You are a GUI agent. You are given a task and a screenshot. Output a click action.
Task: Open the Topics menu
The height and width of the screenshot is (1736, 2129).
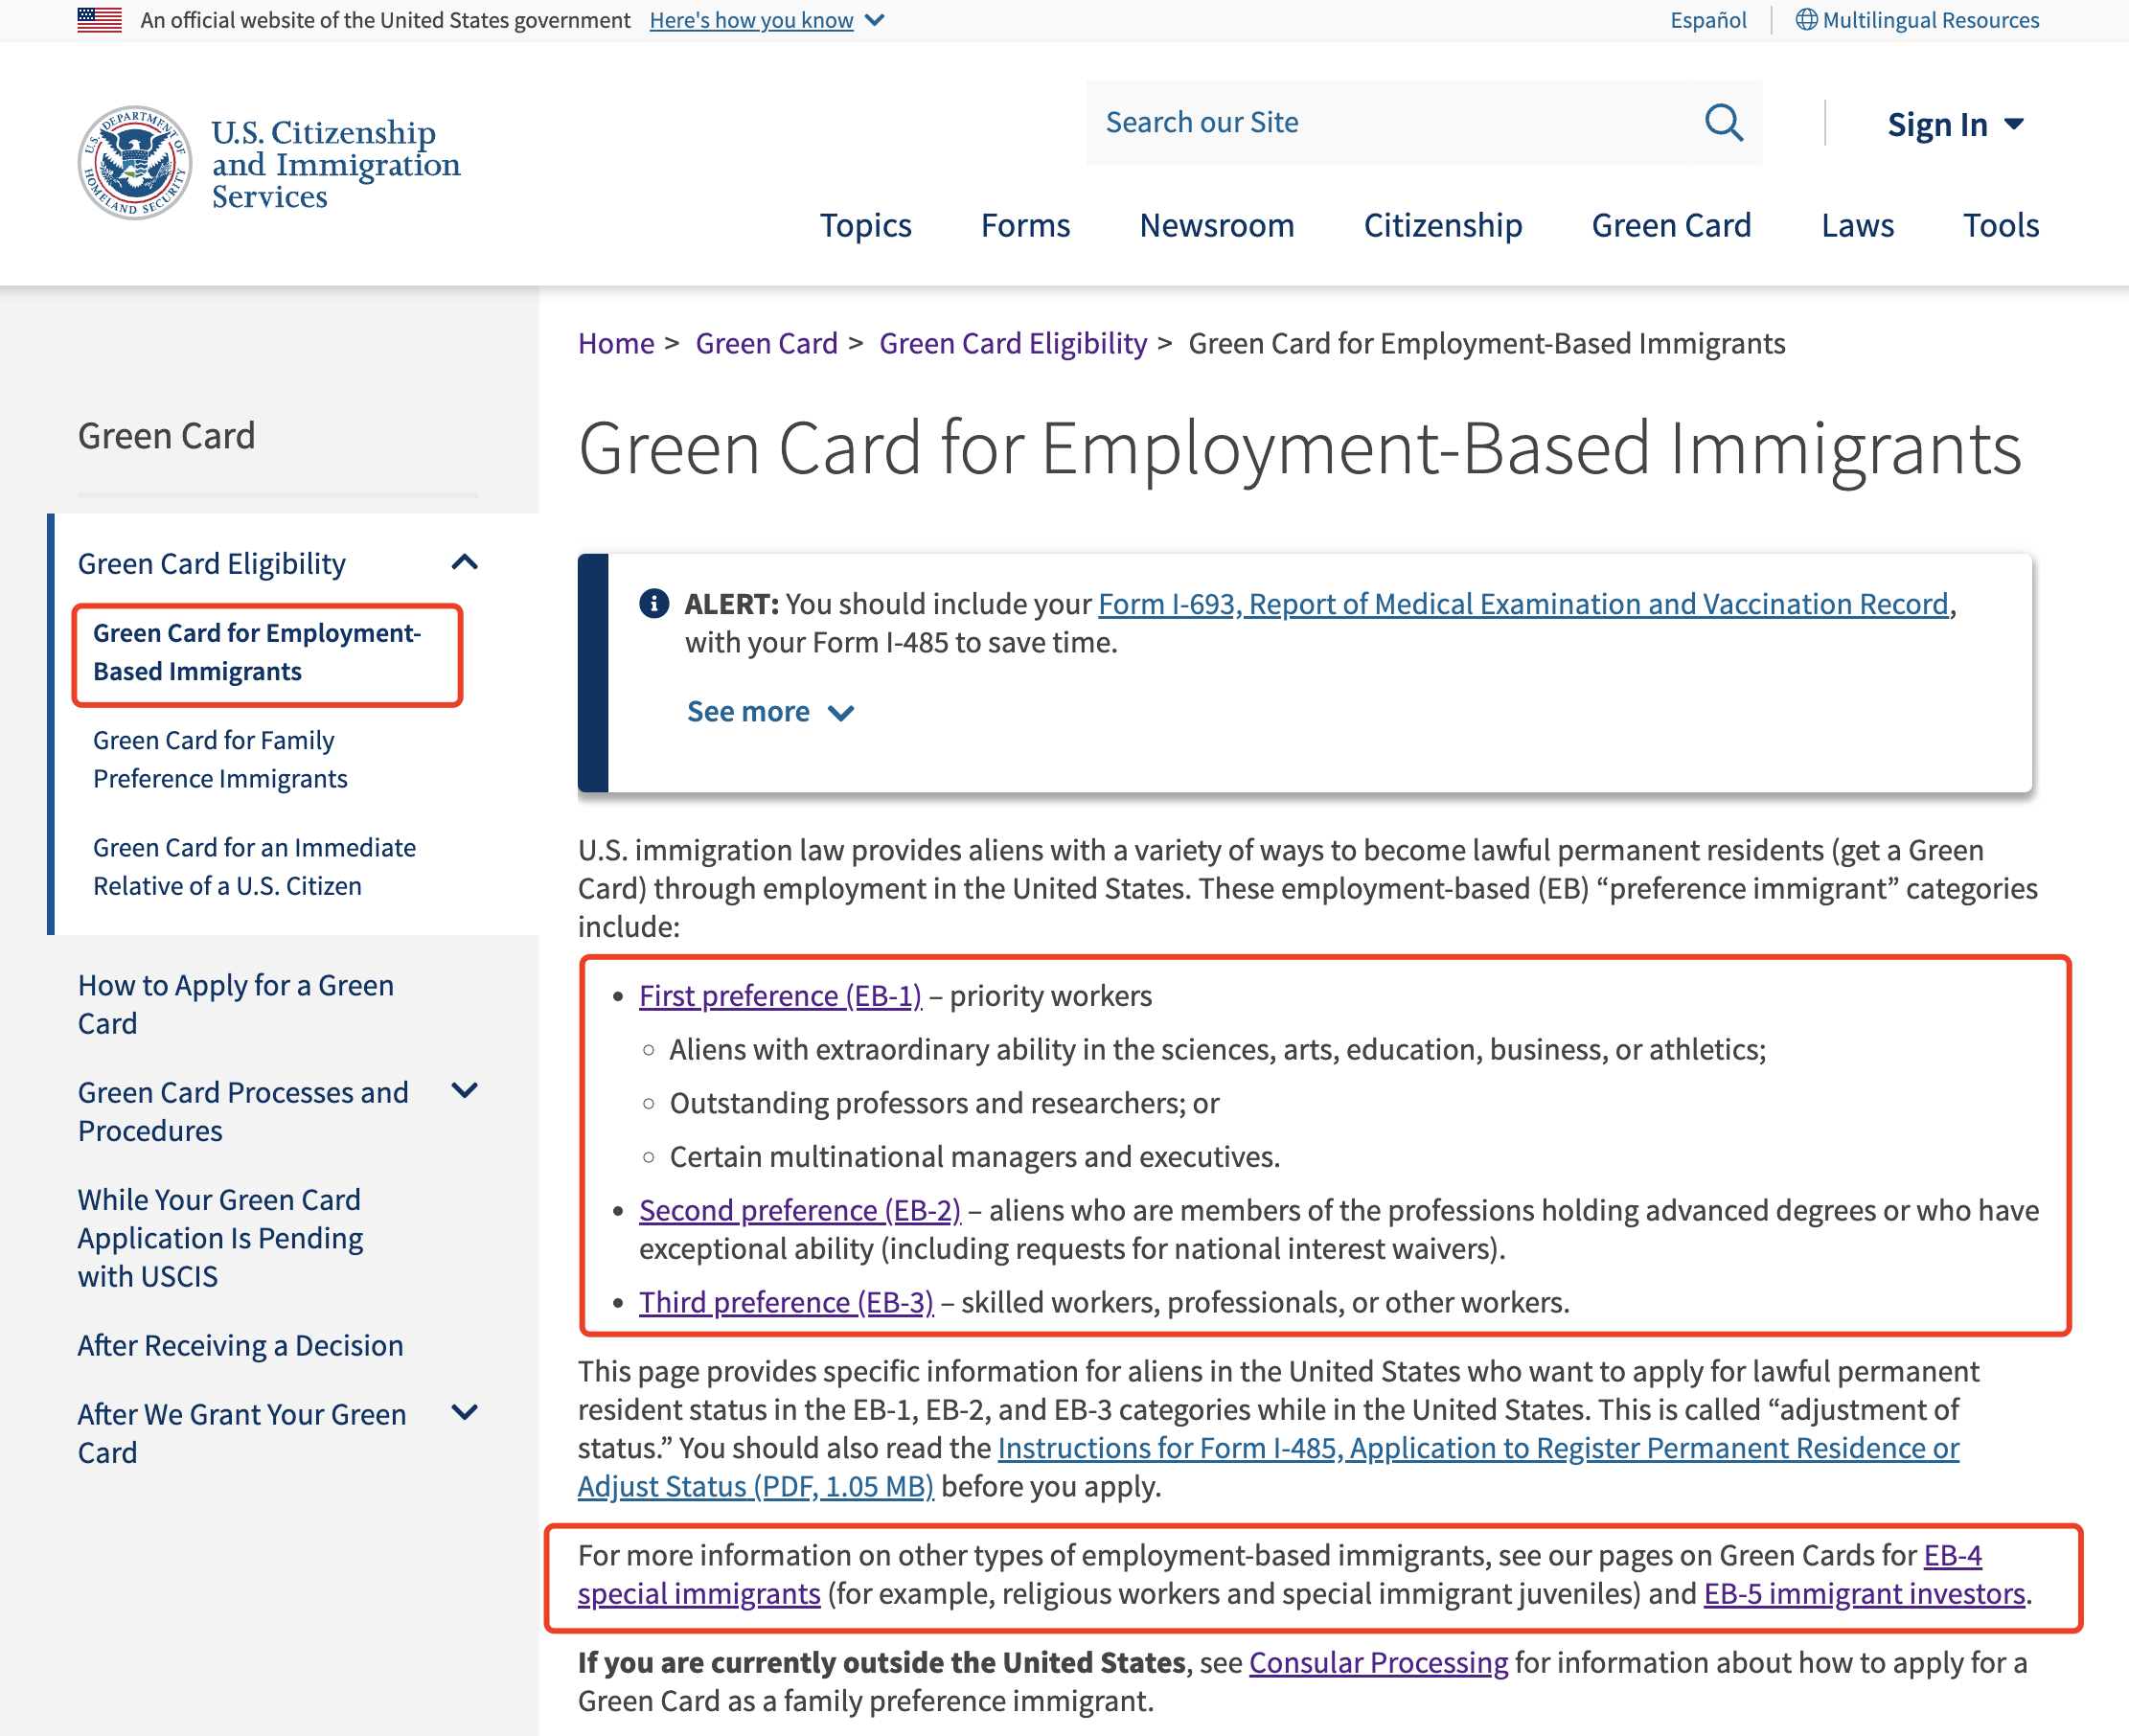tap(865, 225)
